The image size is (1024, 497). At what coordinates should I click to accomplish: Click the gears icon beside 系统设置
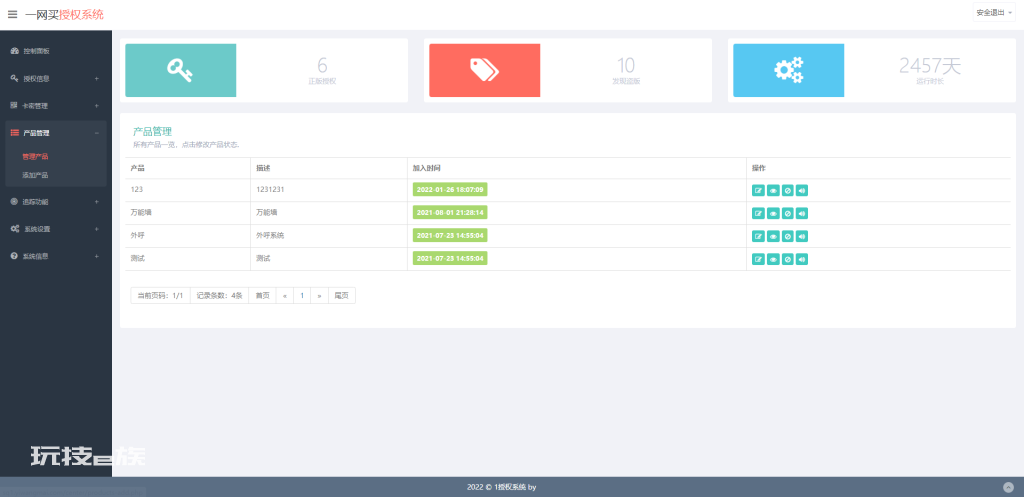14,229
